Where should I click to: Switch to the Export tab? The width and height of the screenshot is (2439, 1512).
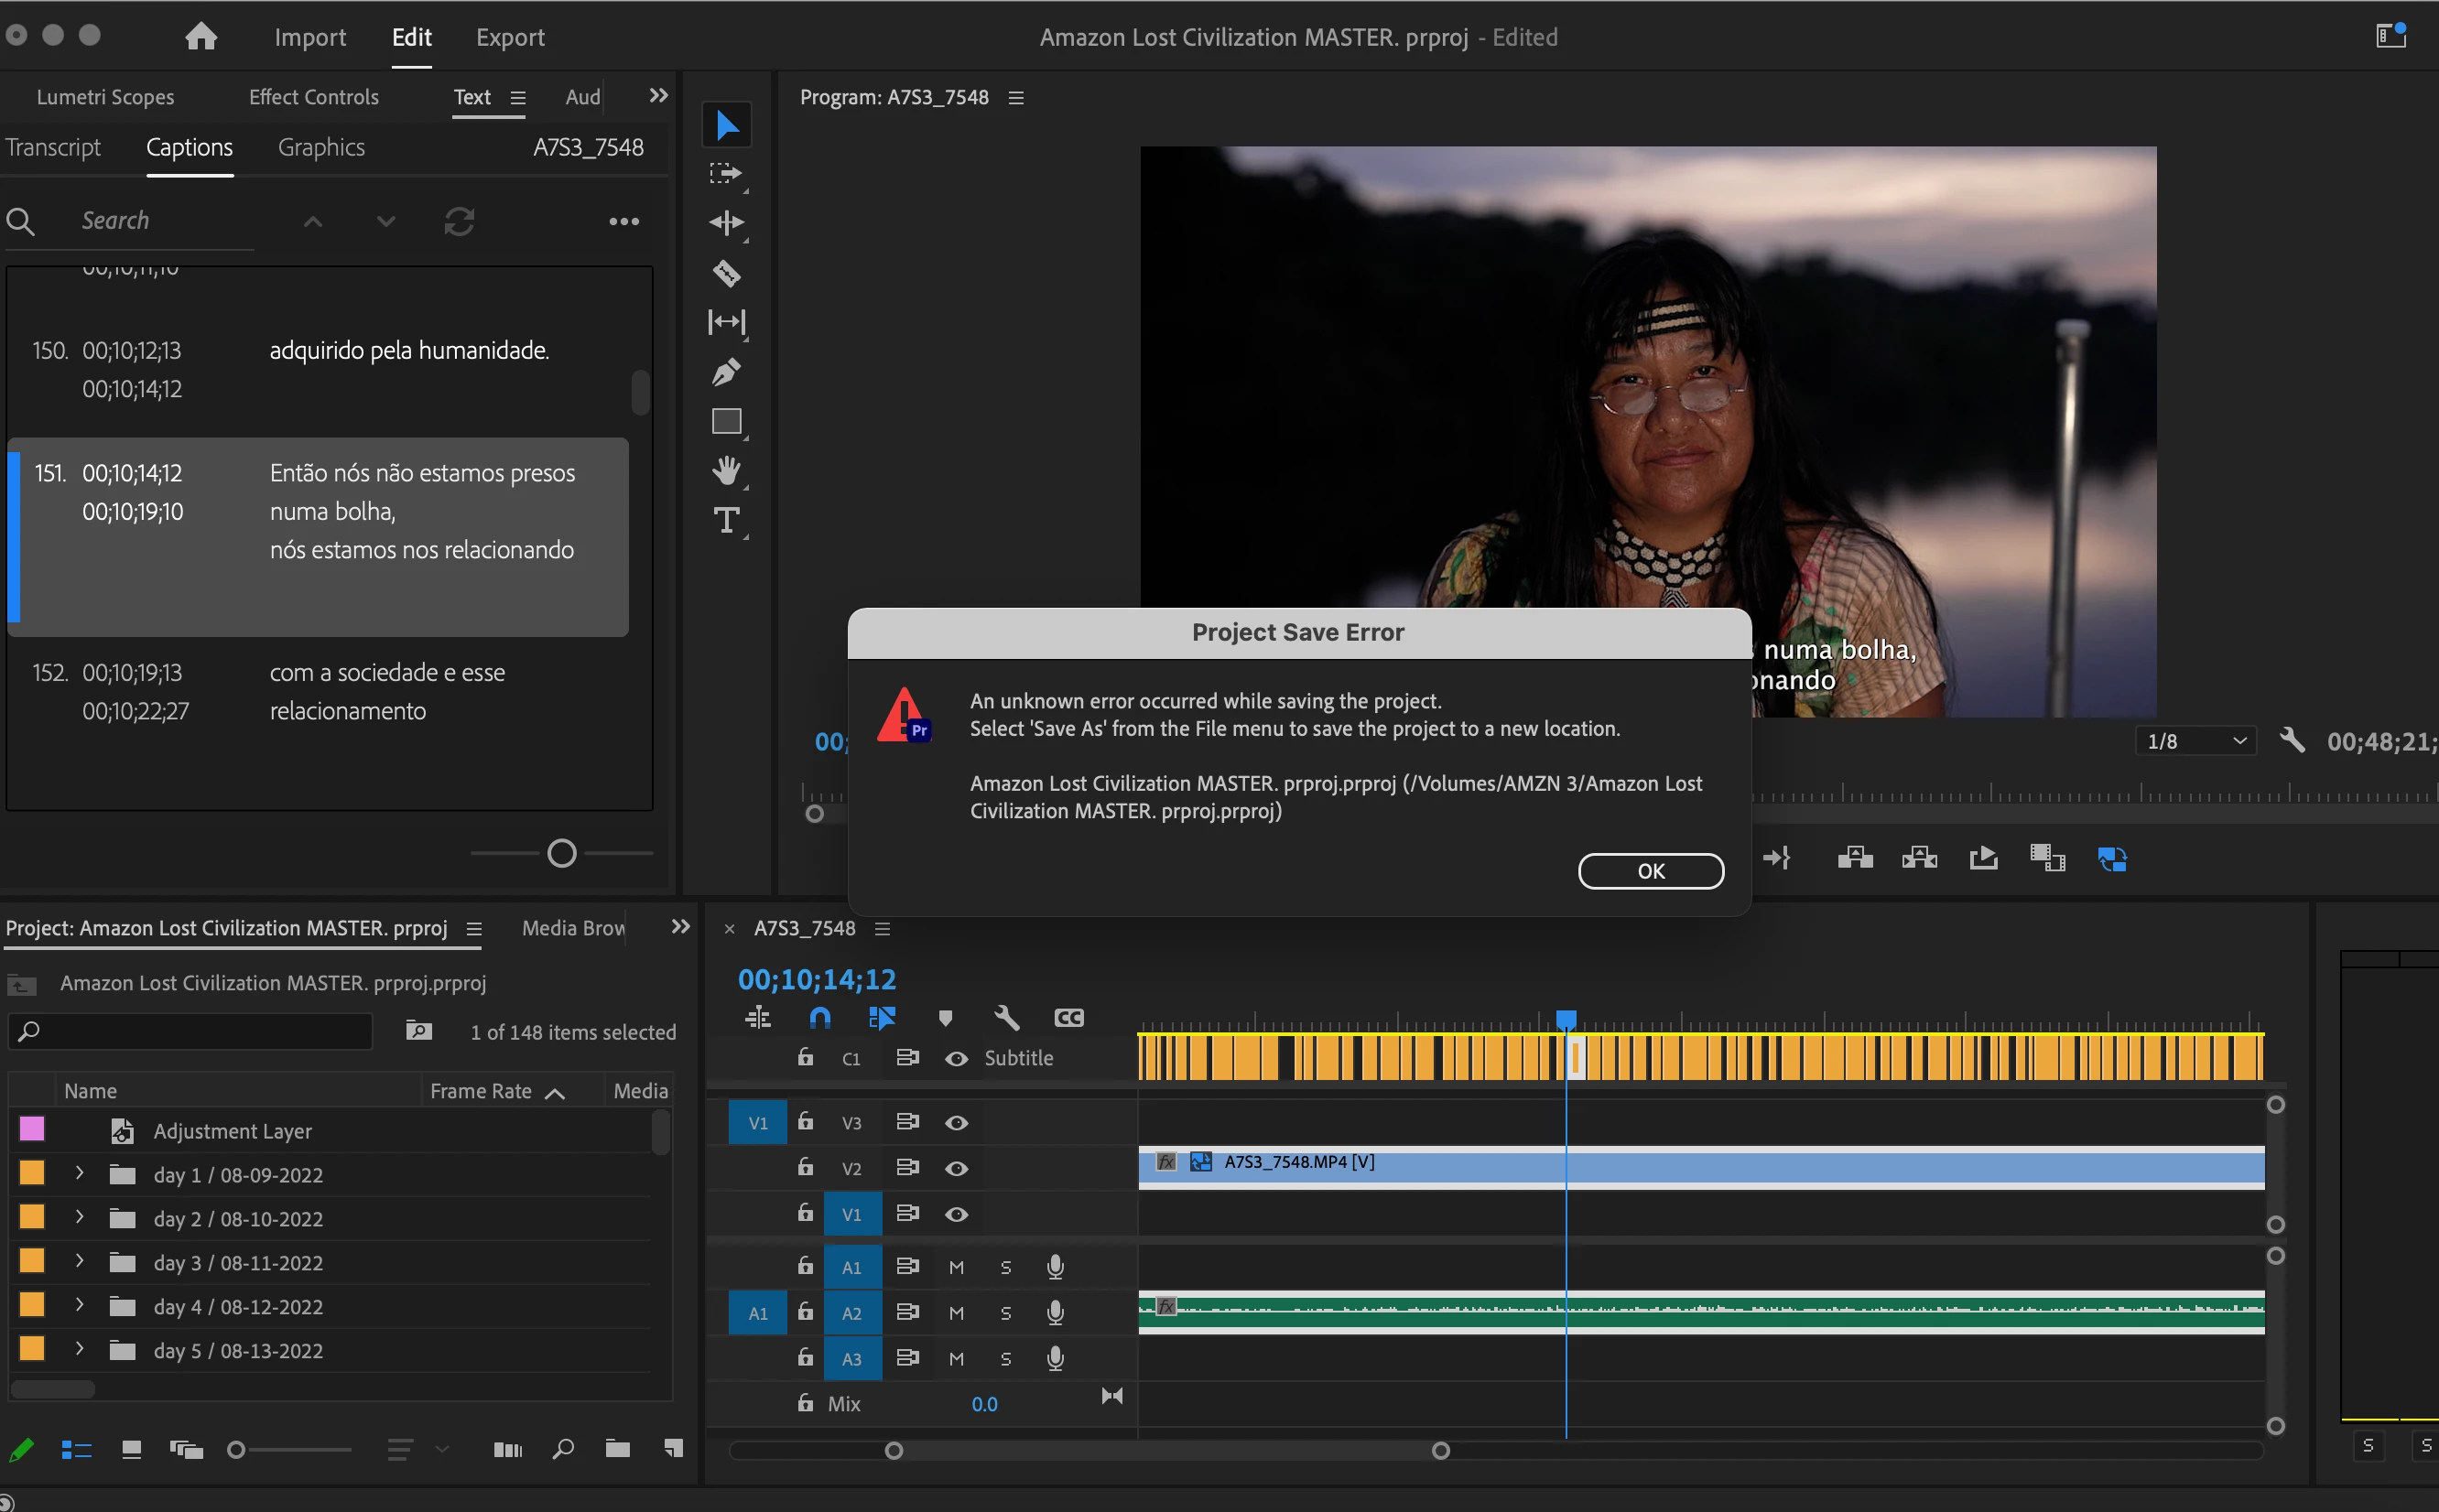point(510,37)
